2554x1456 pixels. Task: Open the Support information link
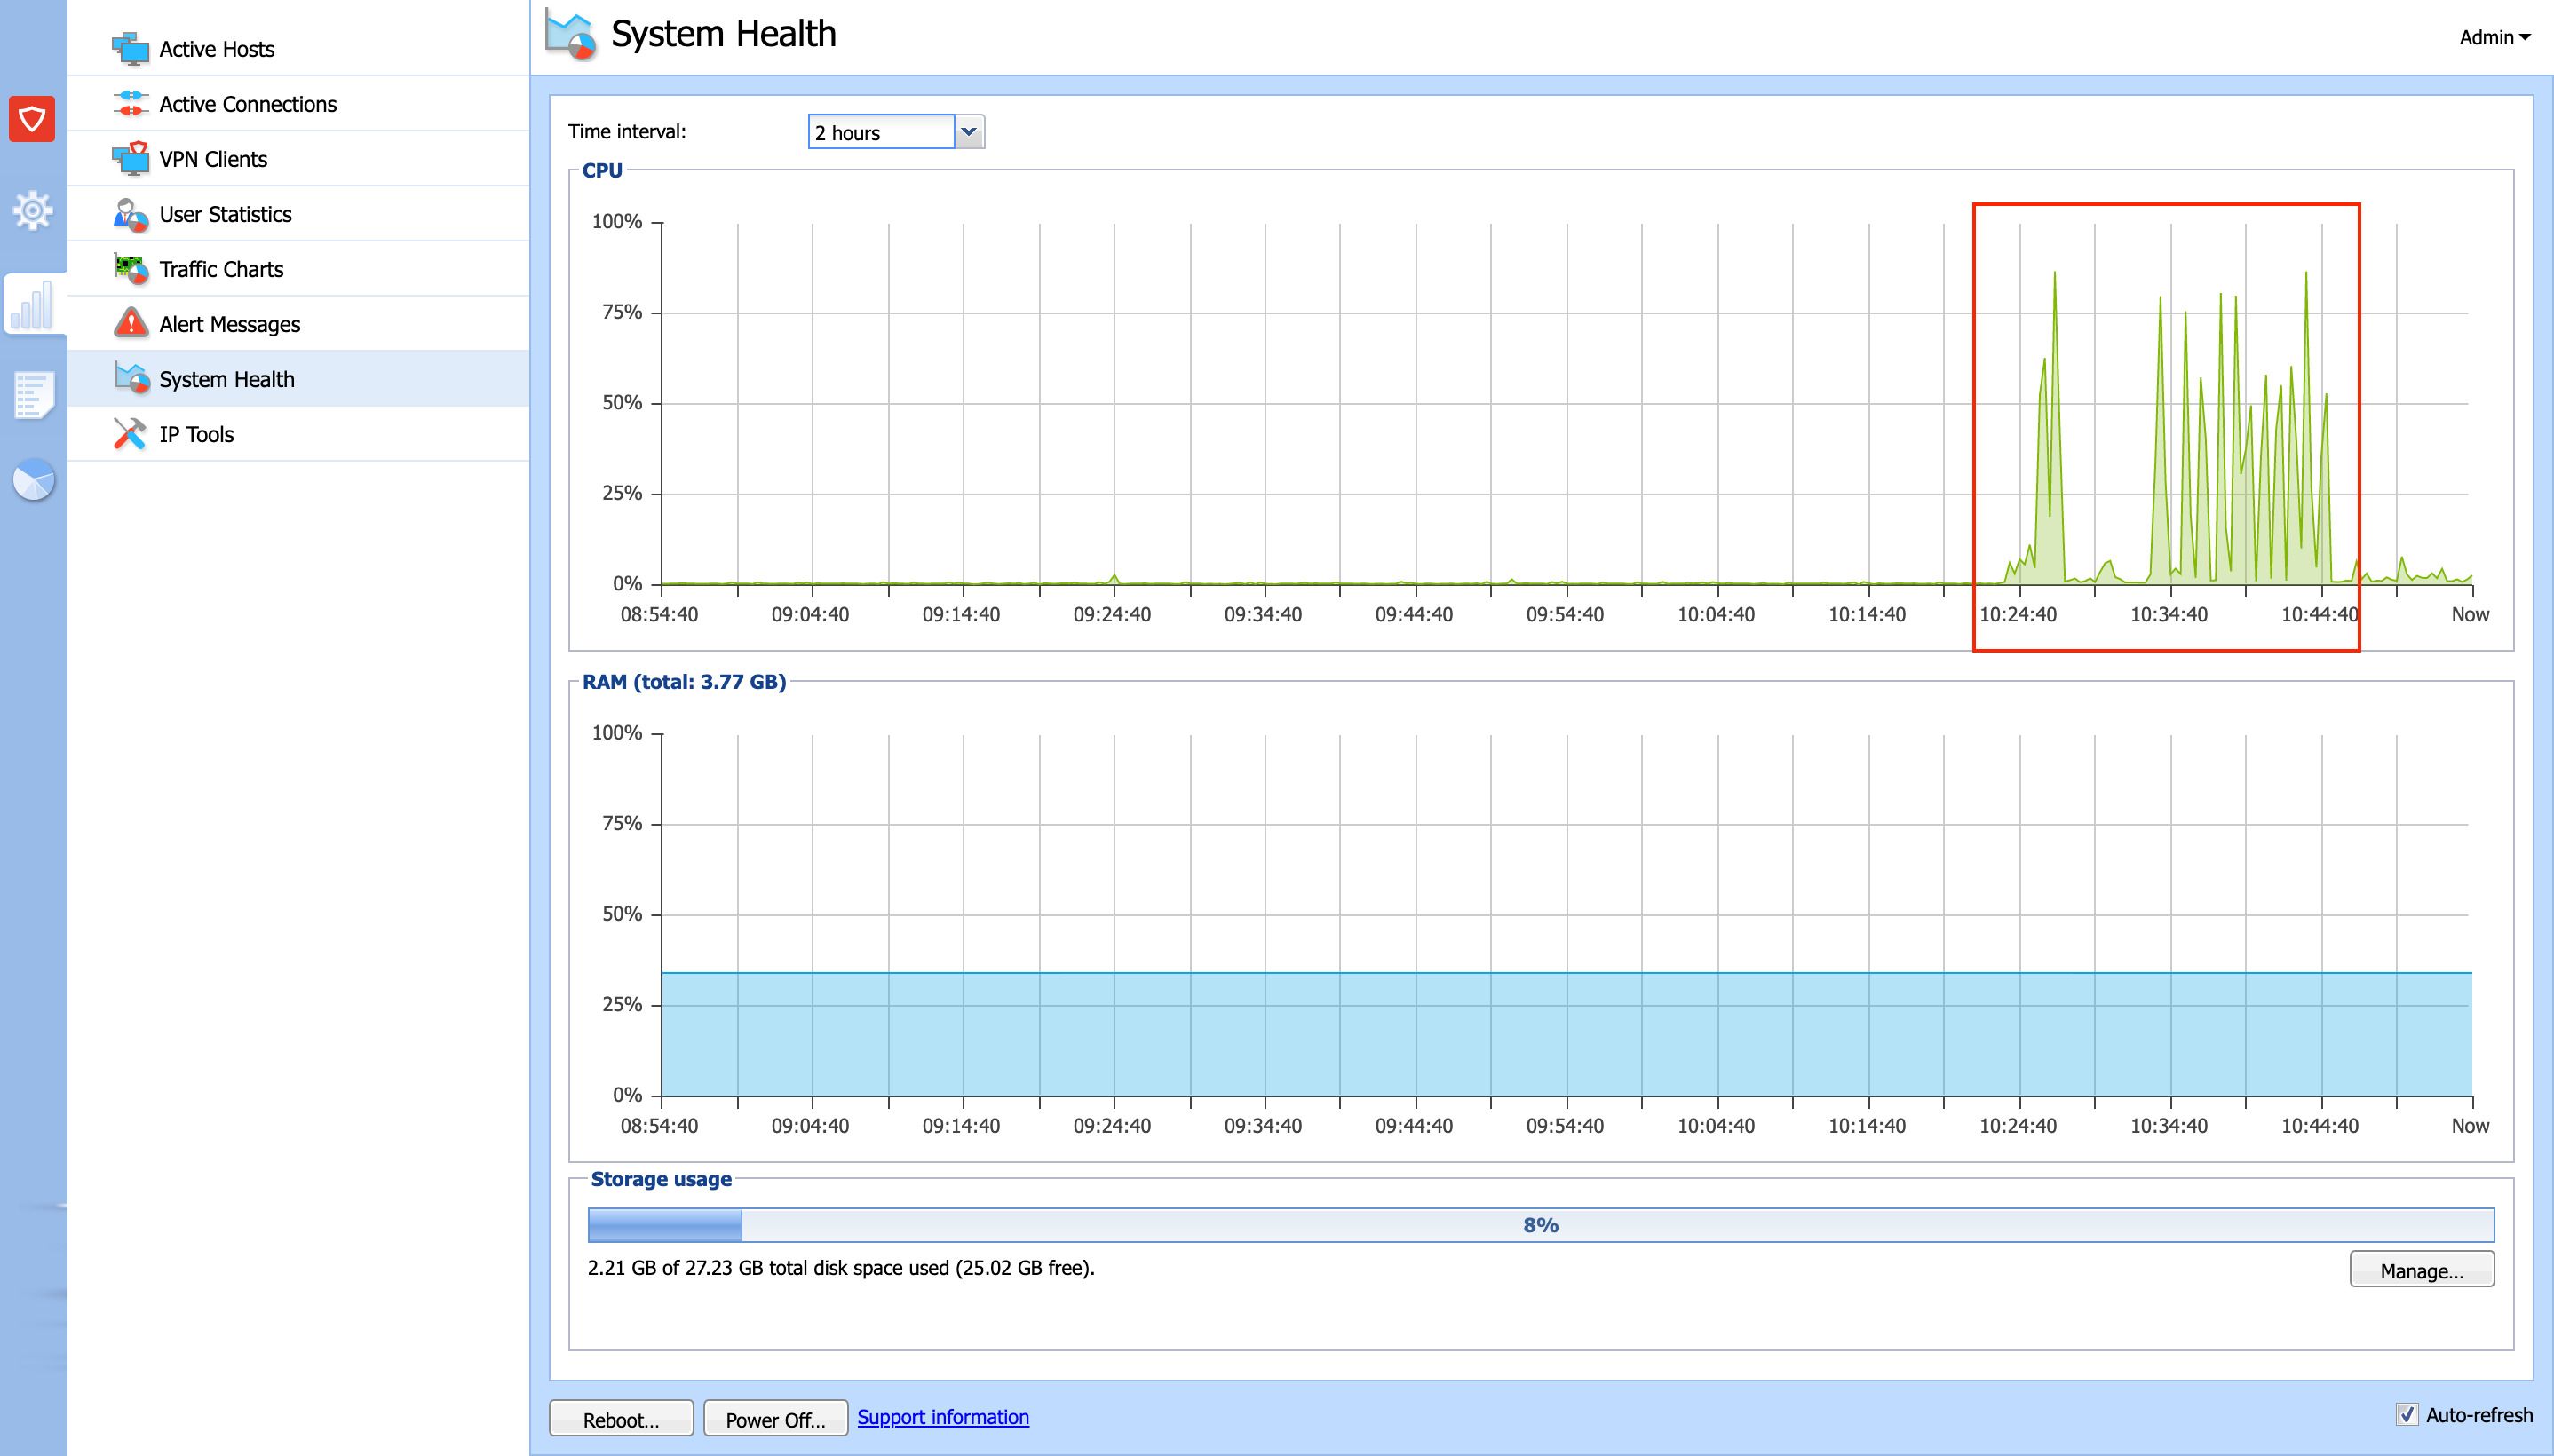(x=942, y=1417)
